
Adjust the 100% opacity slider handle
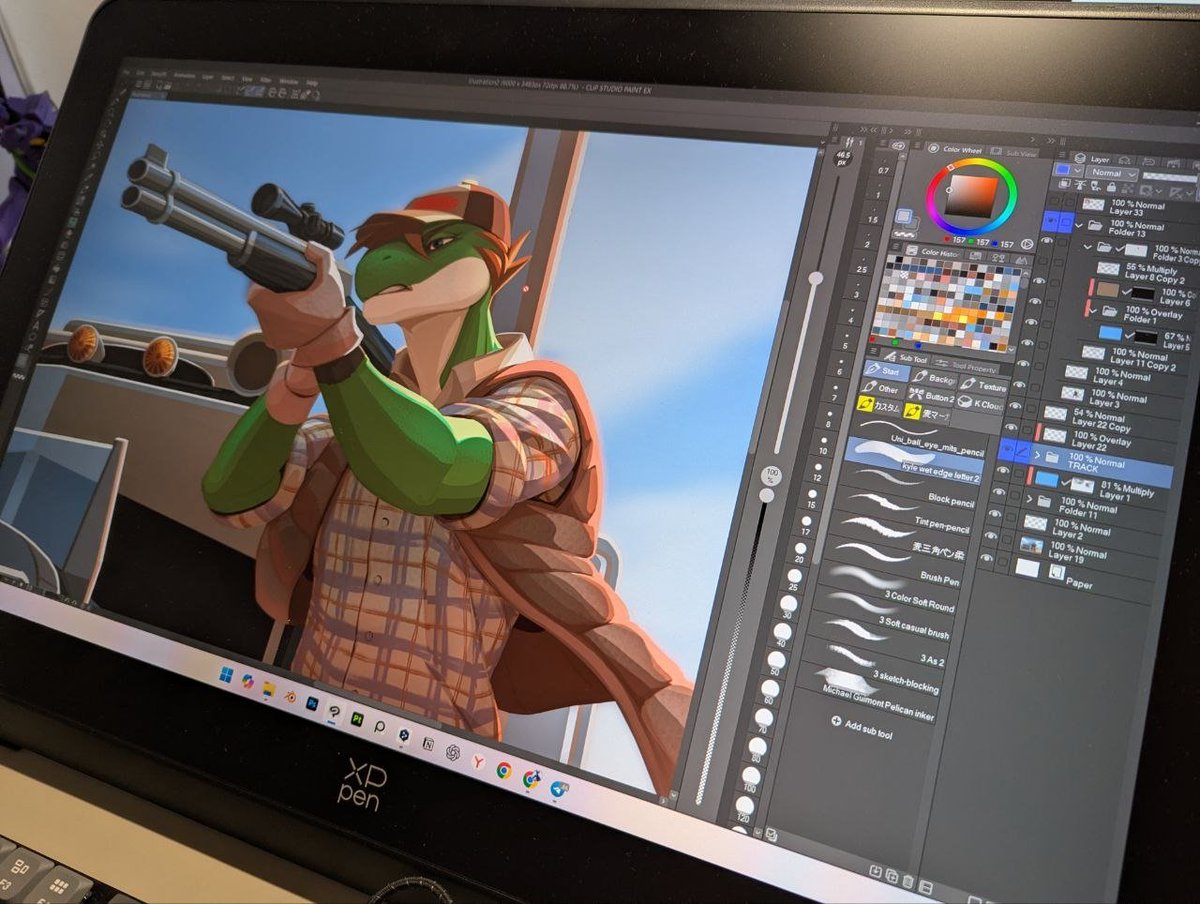pyautogui.click(x=768, y=495)
